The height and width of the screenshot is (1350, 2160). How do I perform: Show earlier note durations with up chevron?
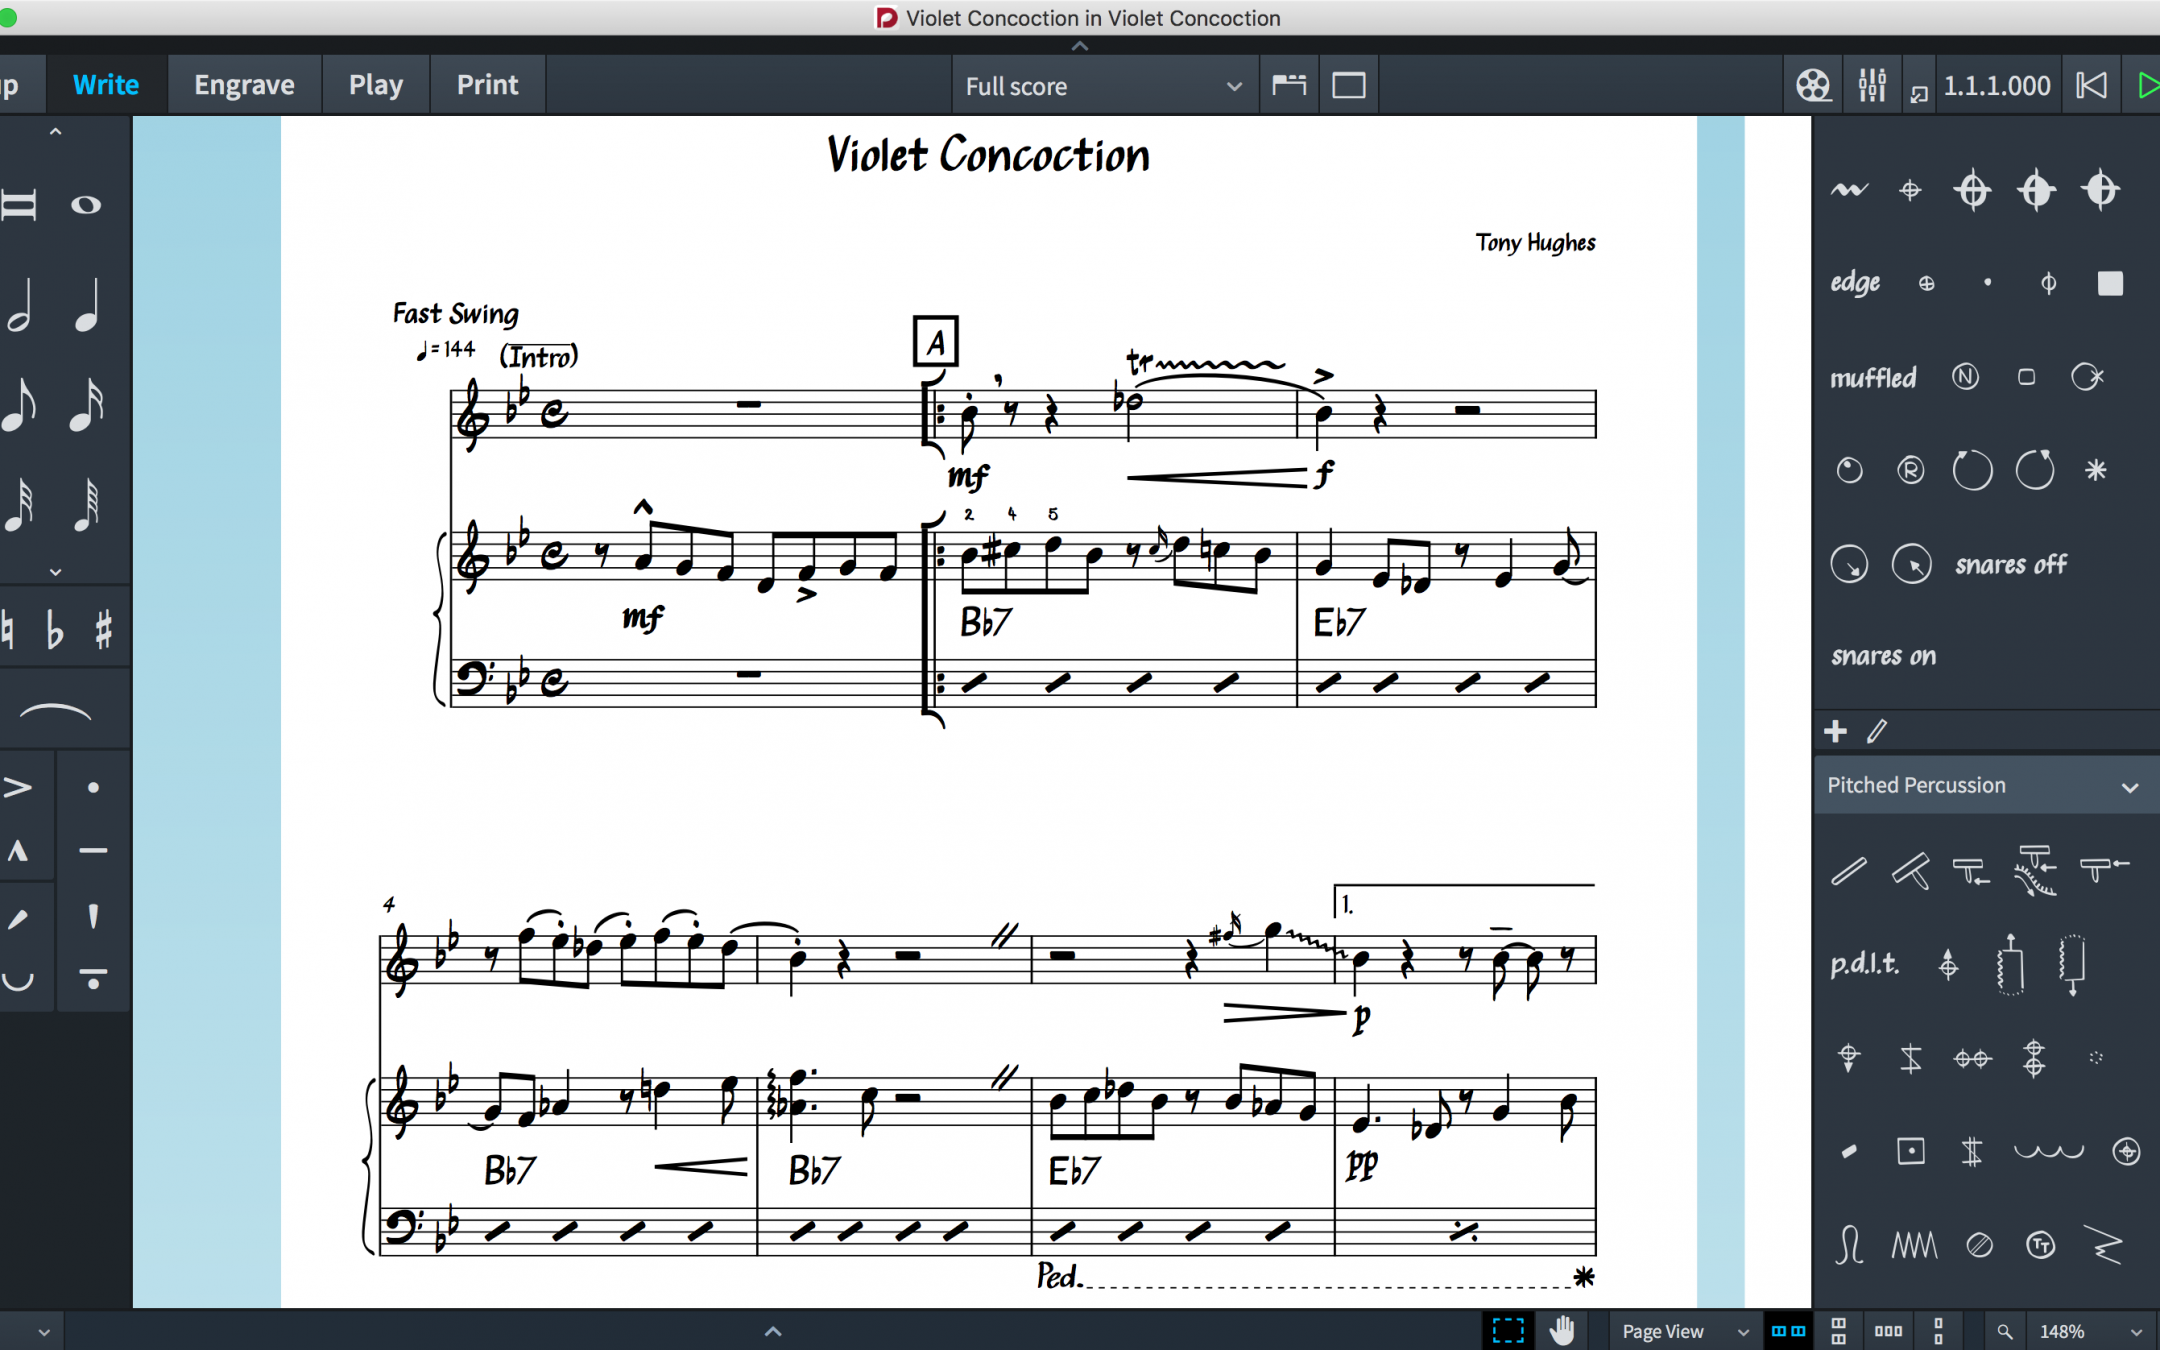coord(56,131)
